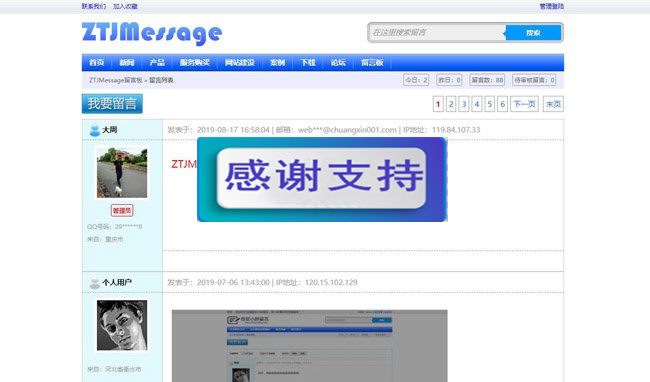Click the red 管理员 badge

pyautogui.click(x=122, y=210)
